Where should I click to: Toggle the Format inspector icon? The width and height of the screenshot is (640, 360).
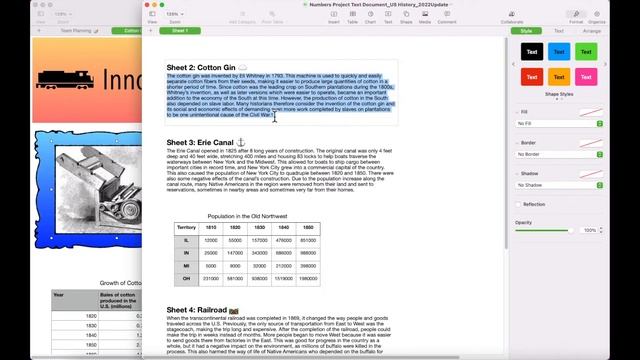tap(576, 14)
